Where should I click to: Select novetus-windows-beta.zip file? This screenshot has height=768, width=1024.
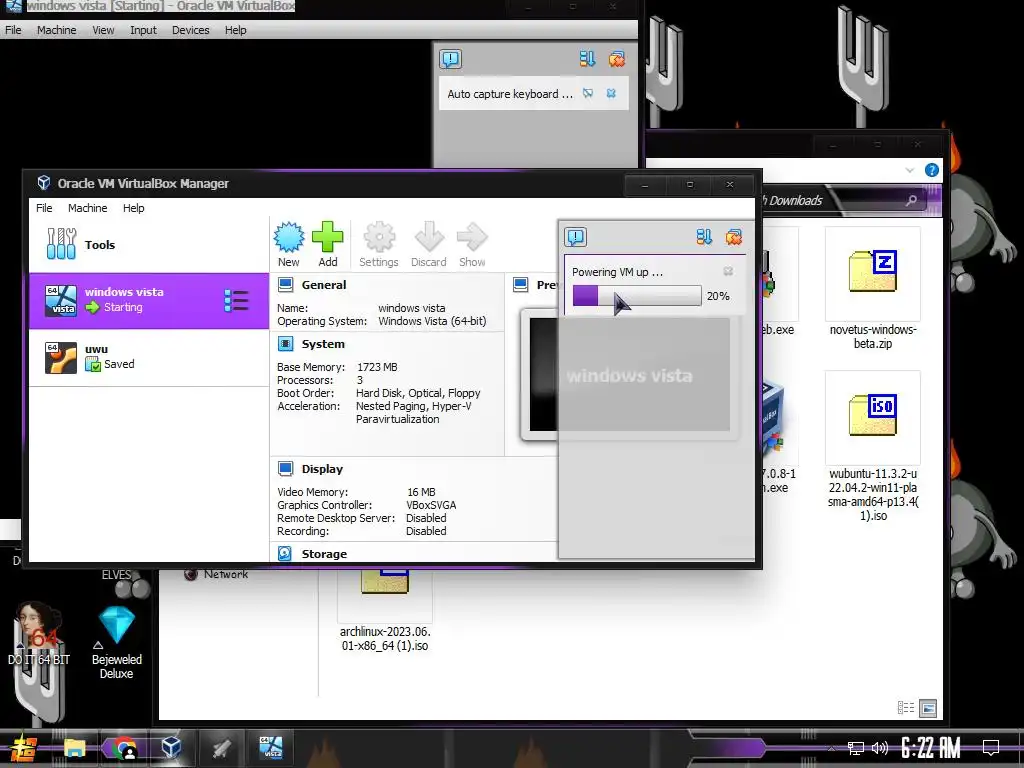pos(872,289)
